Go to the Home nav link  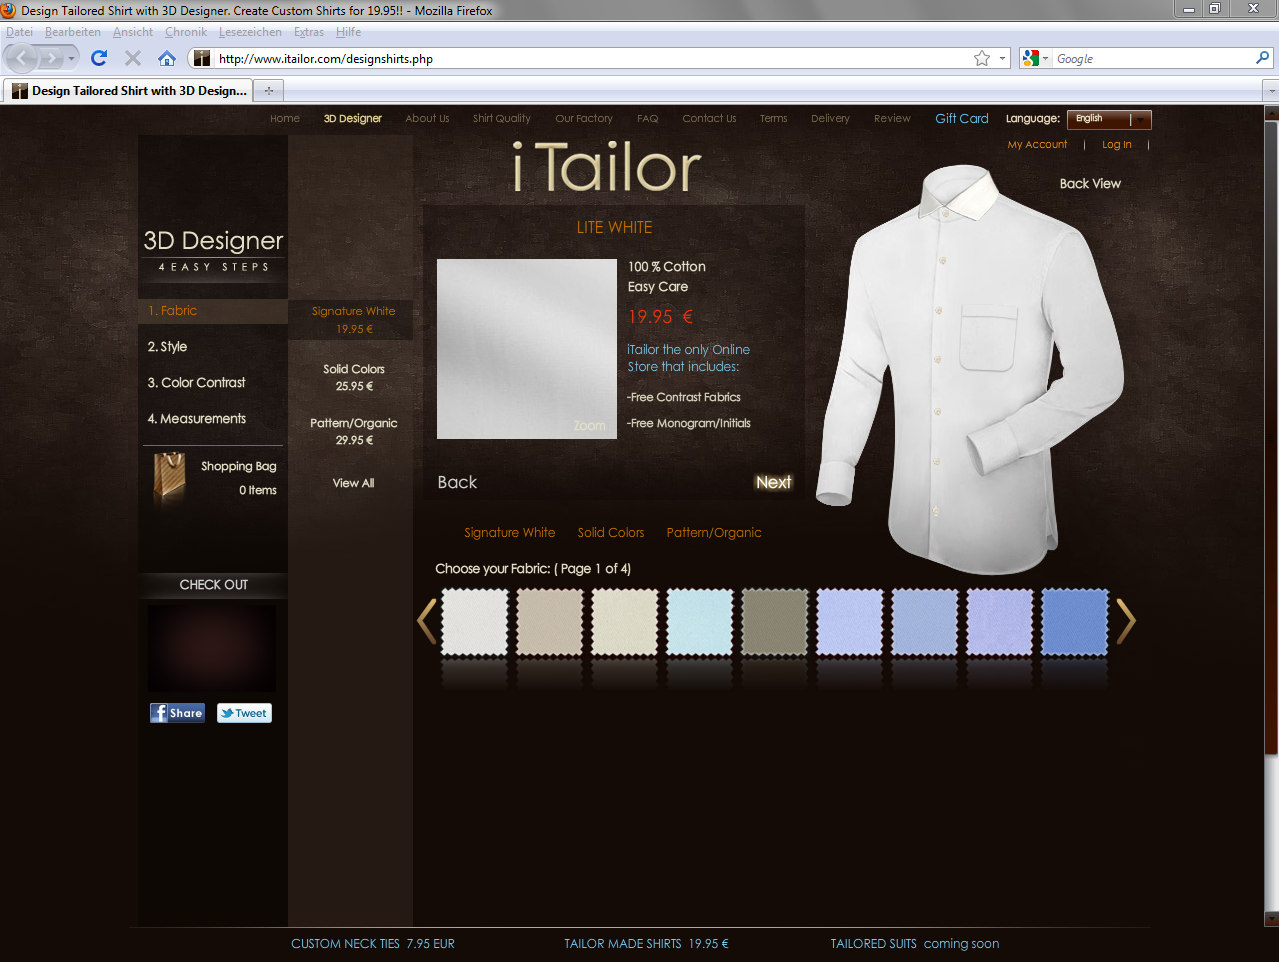pyautogui.click(x=285, y=118)
